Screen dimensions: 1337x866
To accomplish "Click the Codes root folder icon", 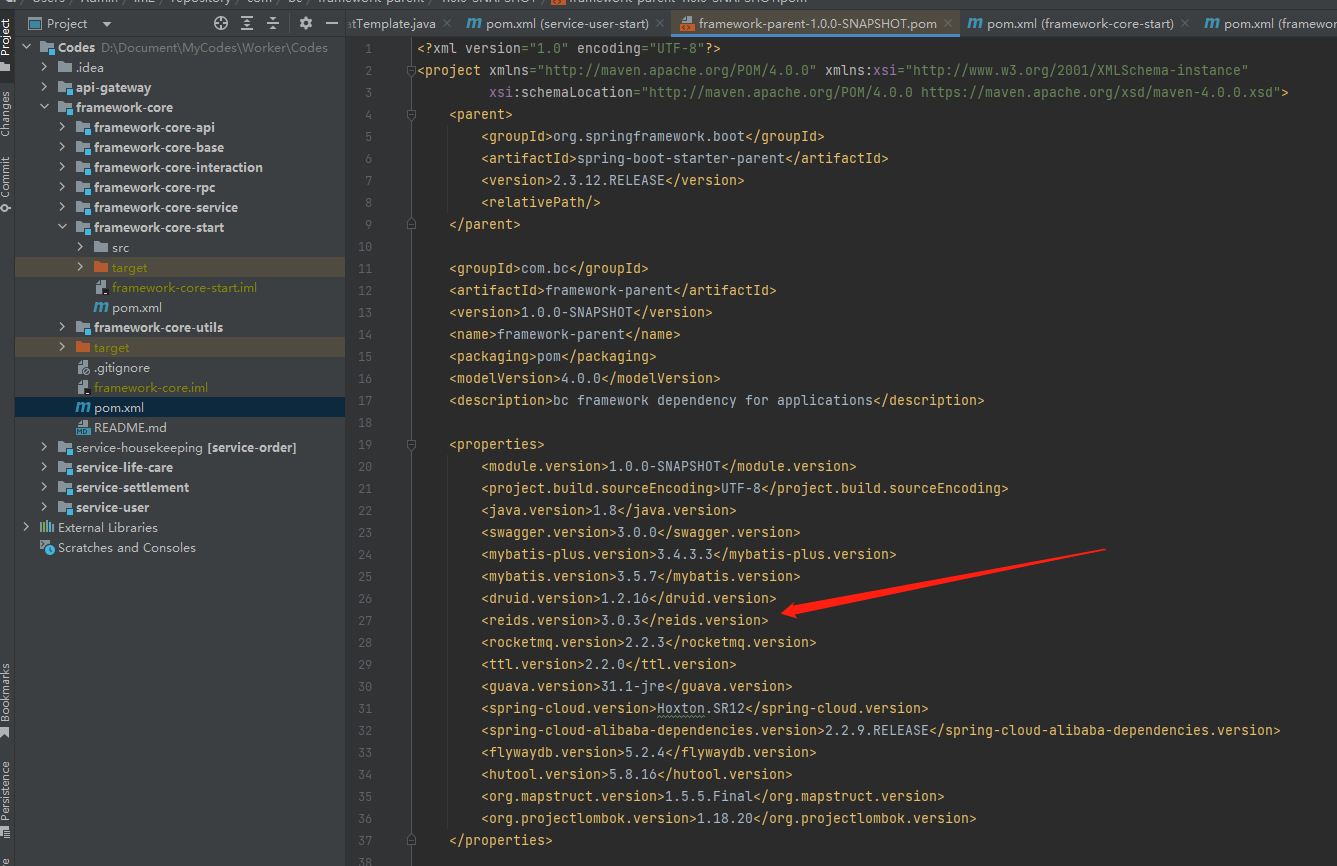I will coord(47,47).
